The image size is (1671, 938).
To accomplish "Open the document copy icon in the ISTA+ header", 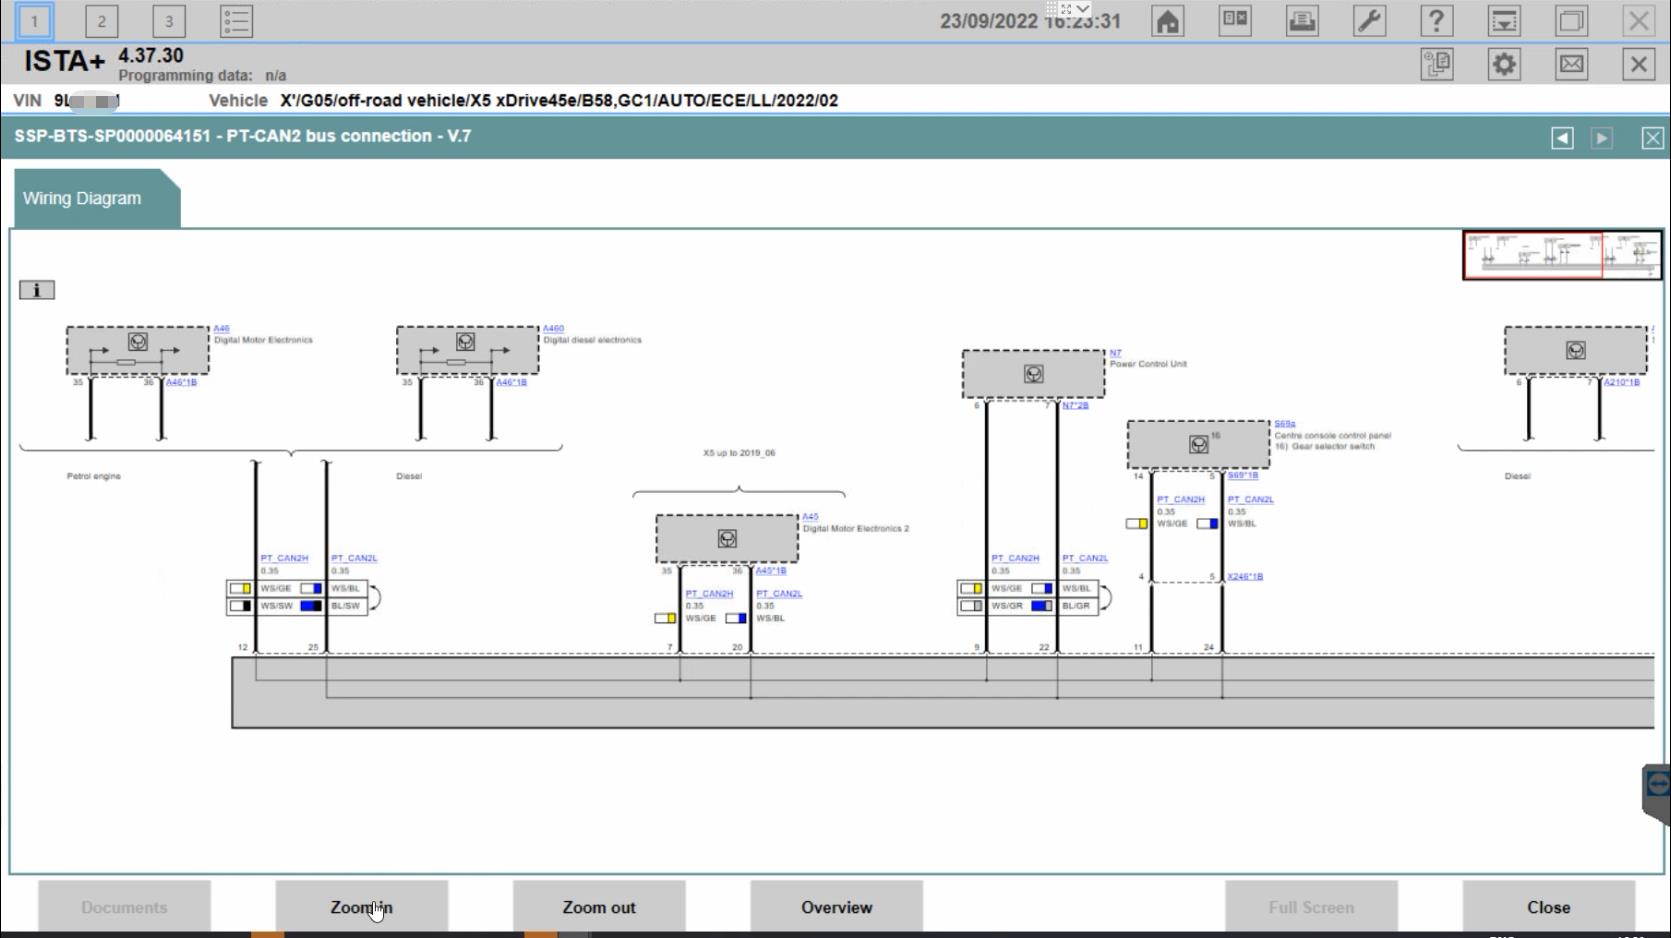I will click(1437, 65).
